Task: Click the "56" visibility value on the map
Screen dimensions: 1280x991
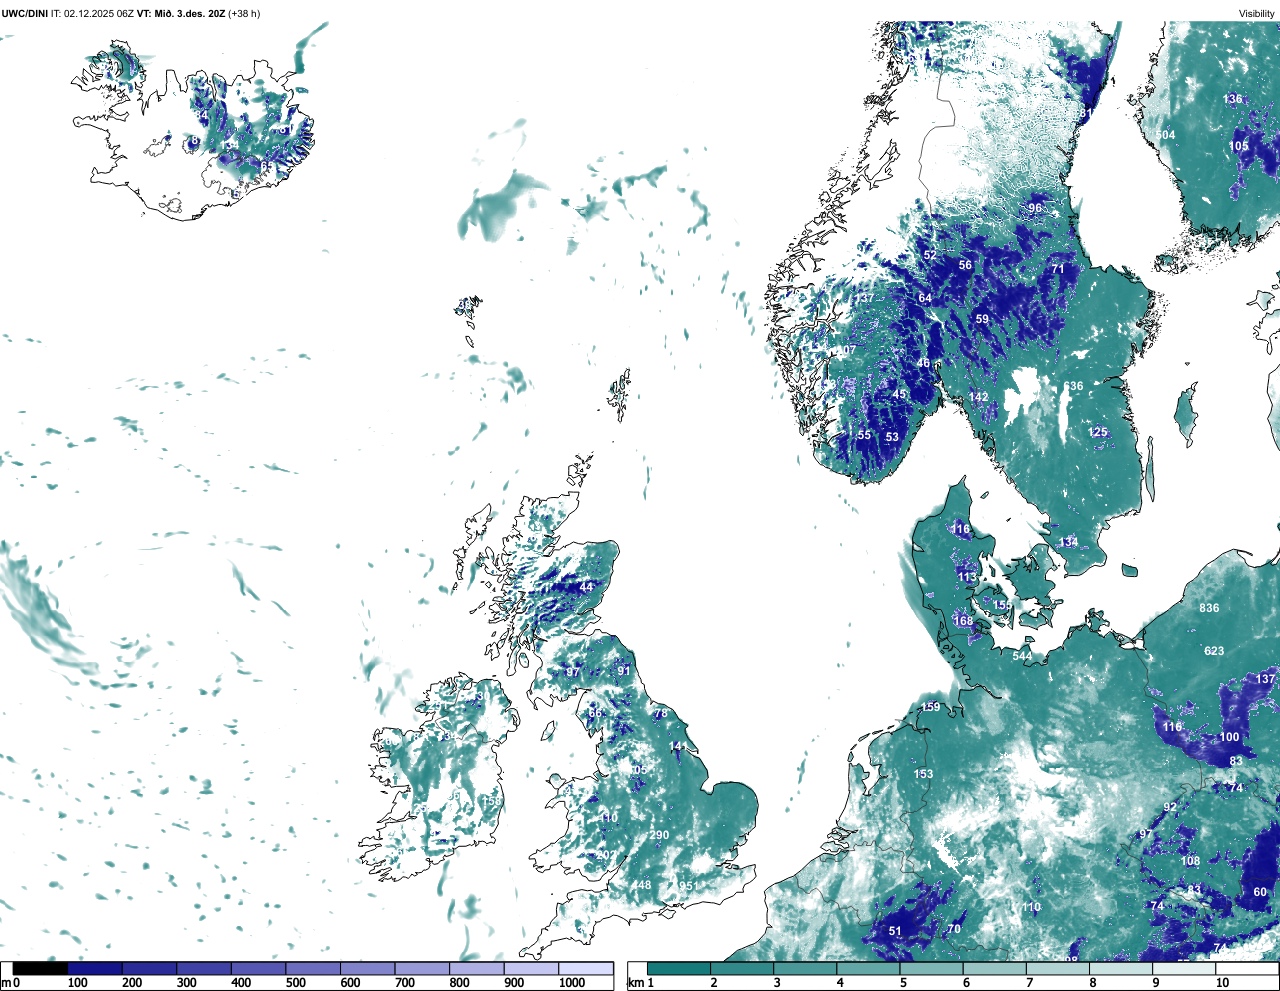Action: click(965, 266)
